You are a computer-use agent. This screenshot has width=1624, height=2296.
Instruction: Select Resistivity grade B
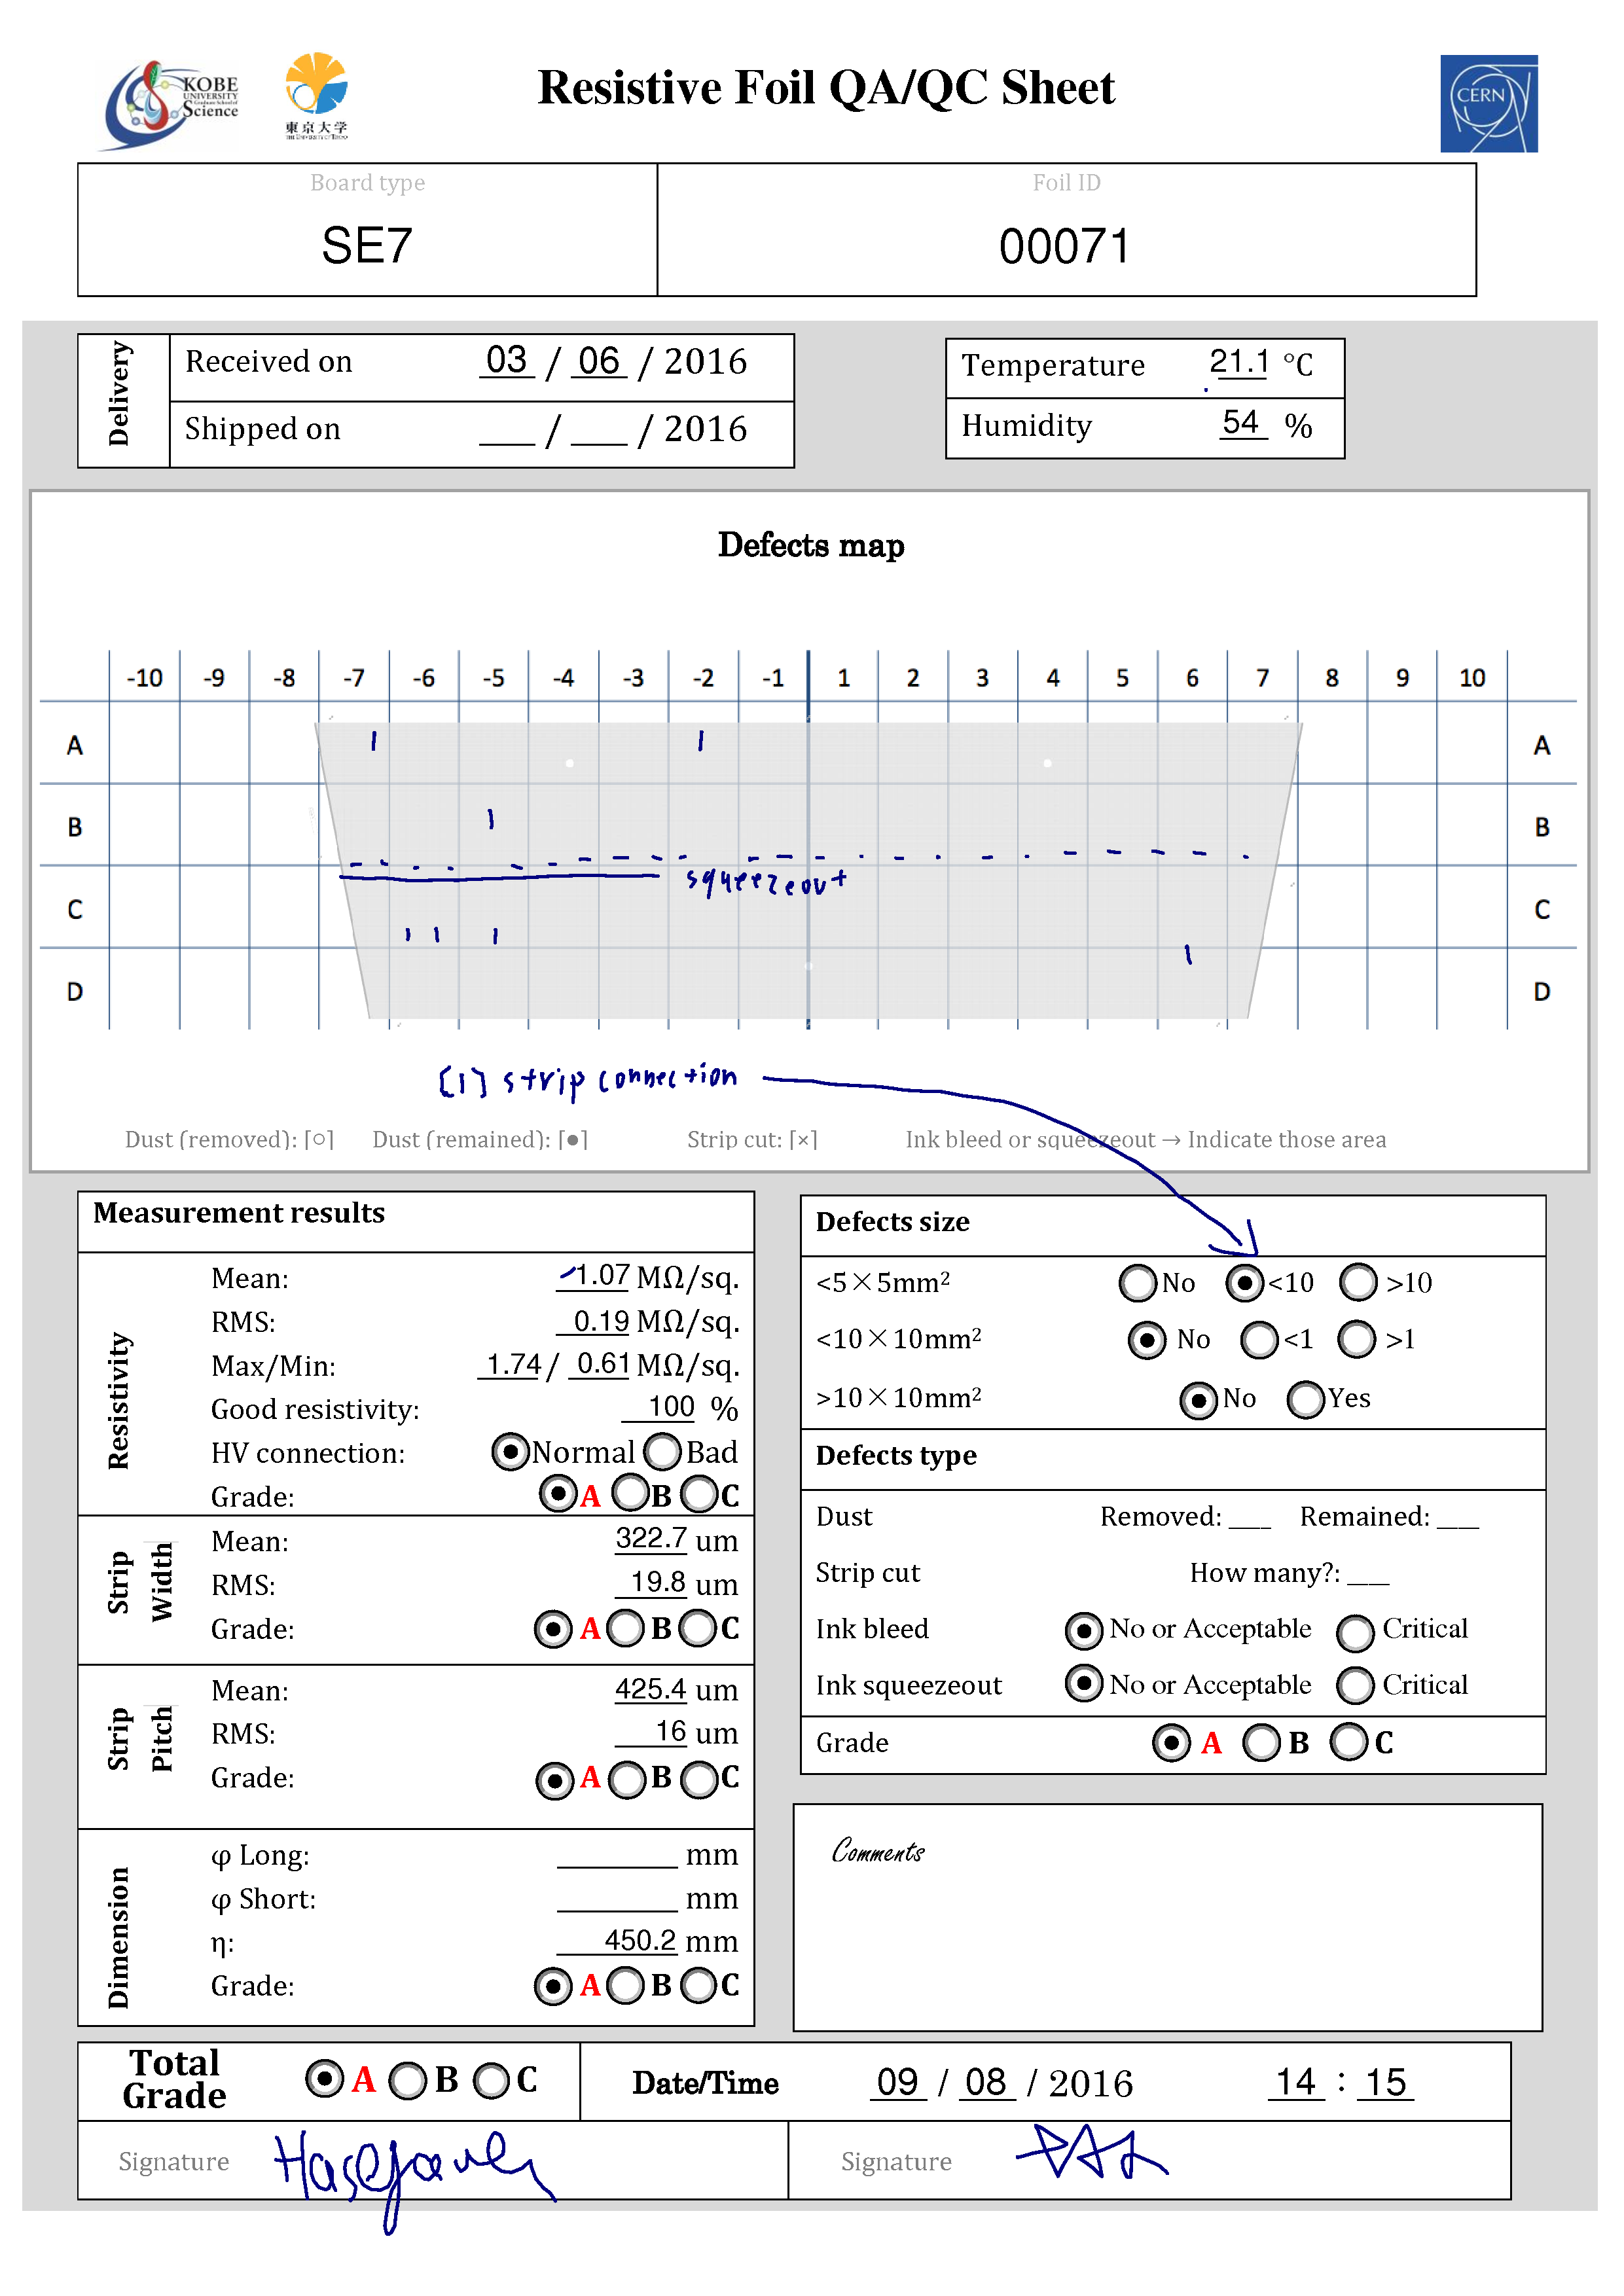pos(630,1494)
